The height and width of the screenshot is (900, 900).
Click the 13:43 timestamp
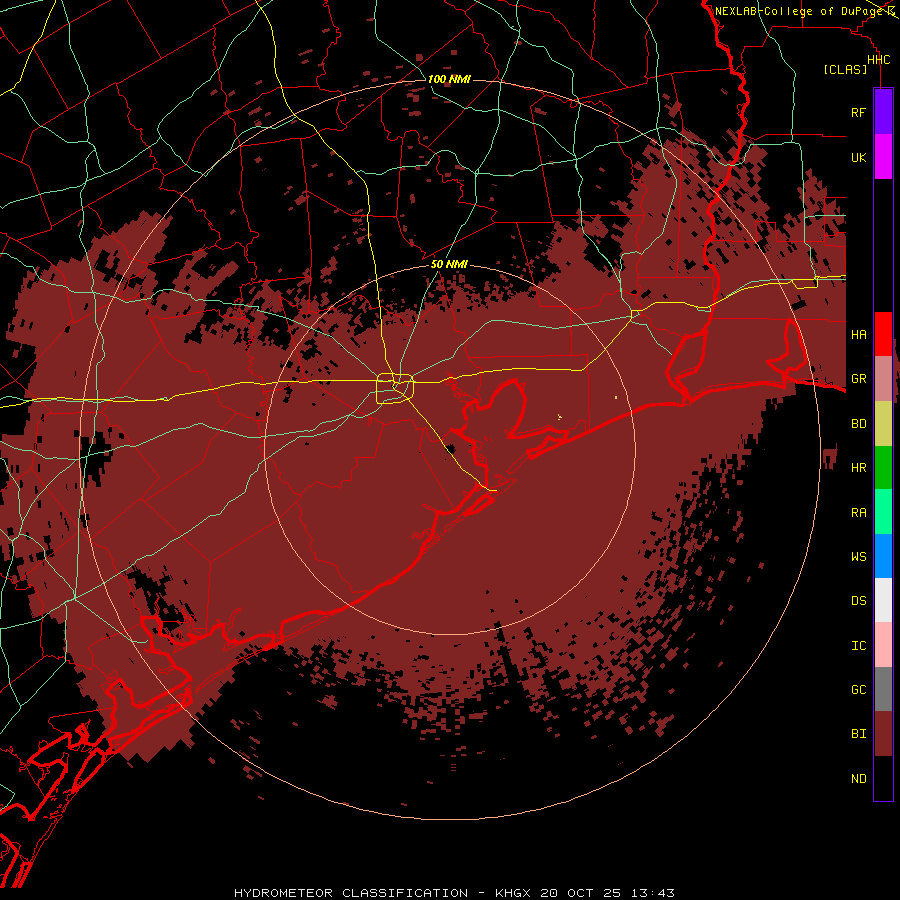coord(652,893)
